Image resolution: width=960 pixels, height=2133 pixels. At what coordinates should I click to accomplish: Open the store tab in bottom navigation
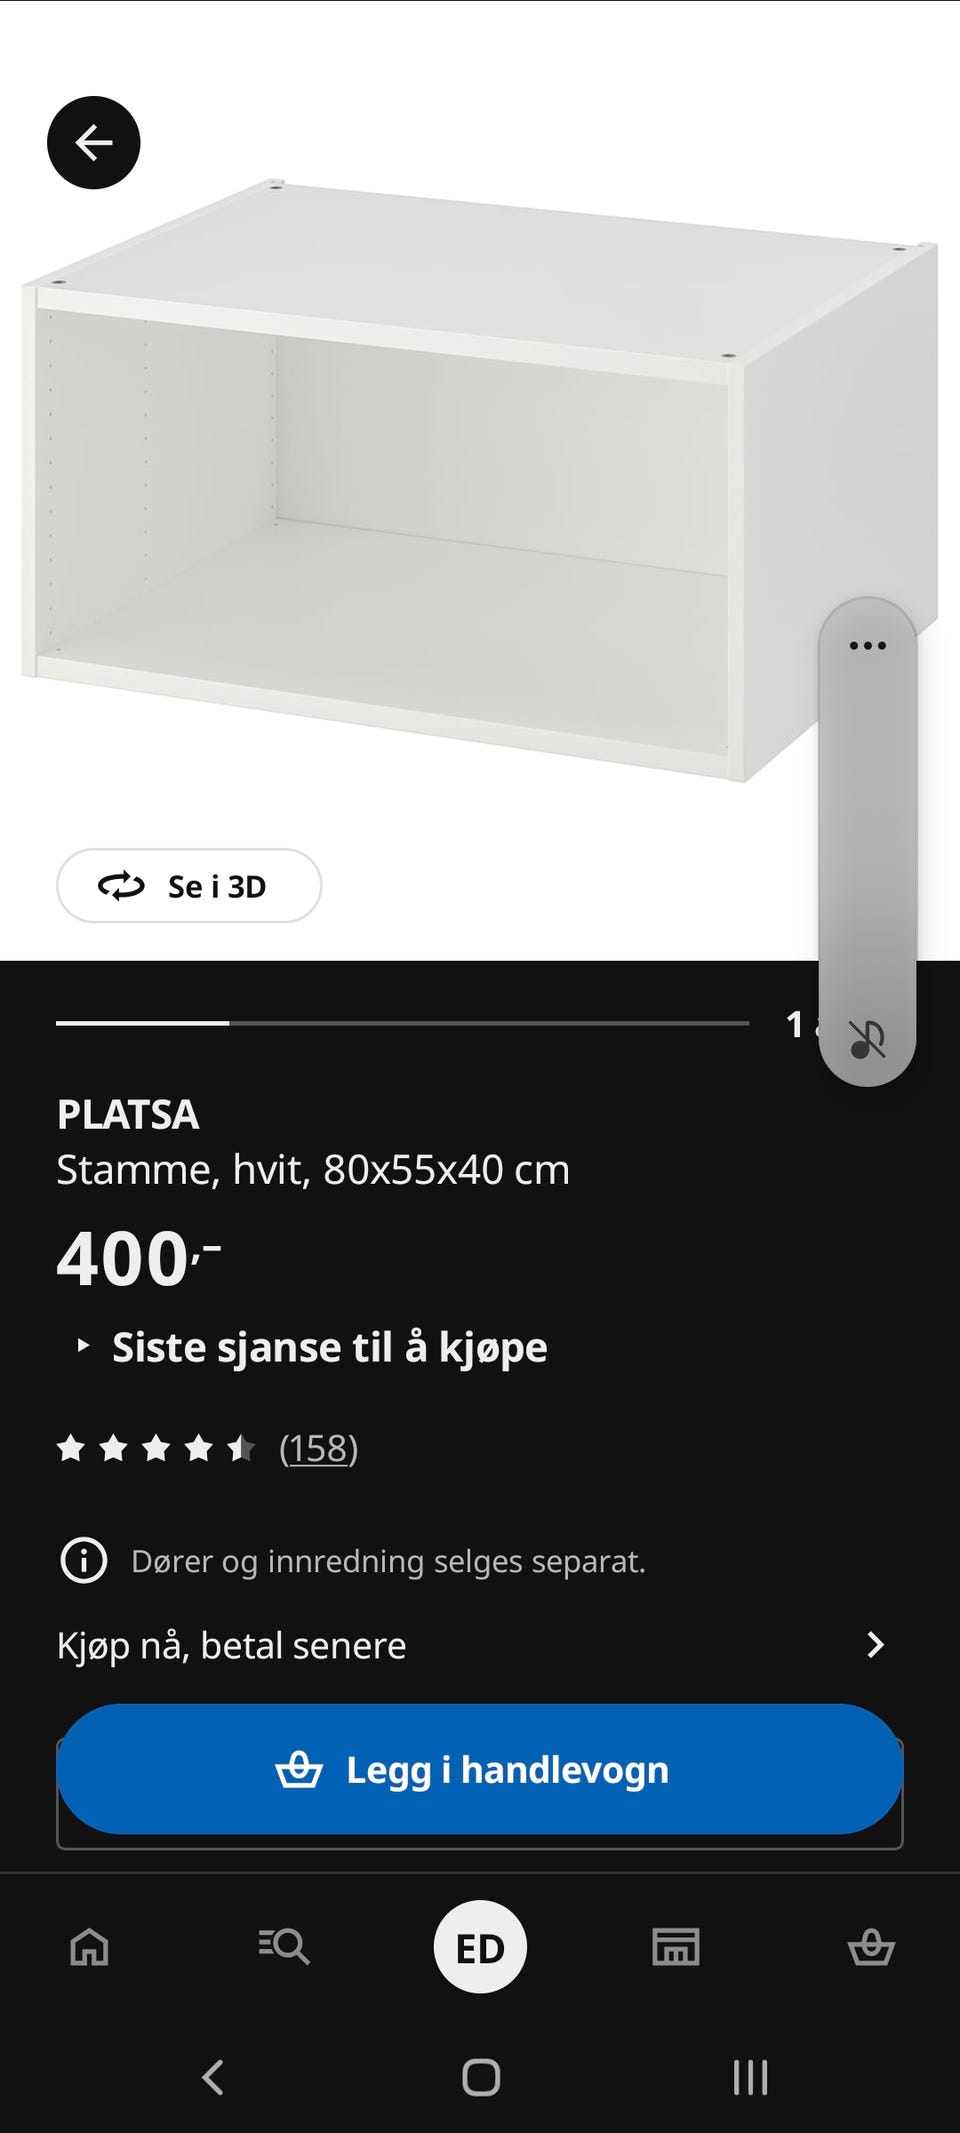[676, 1947]
